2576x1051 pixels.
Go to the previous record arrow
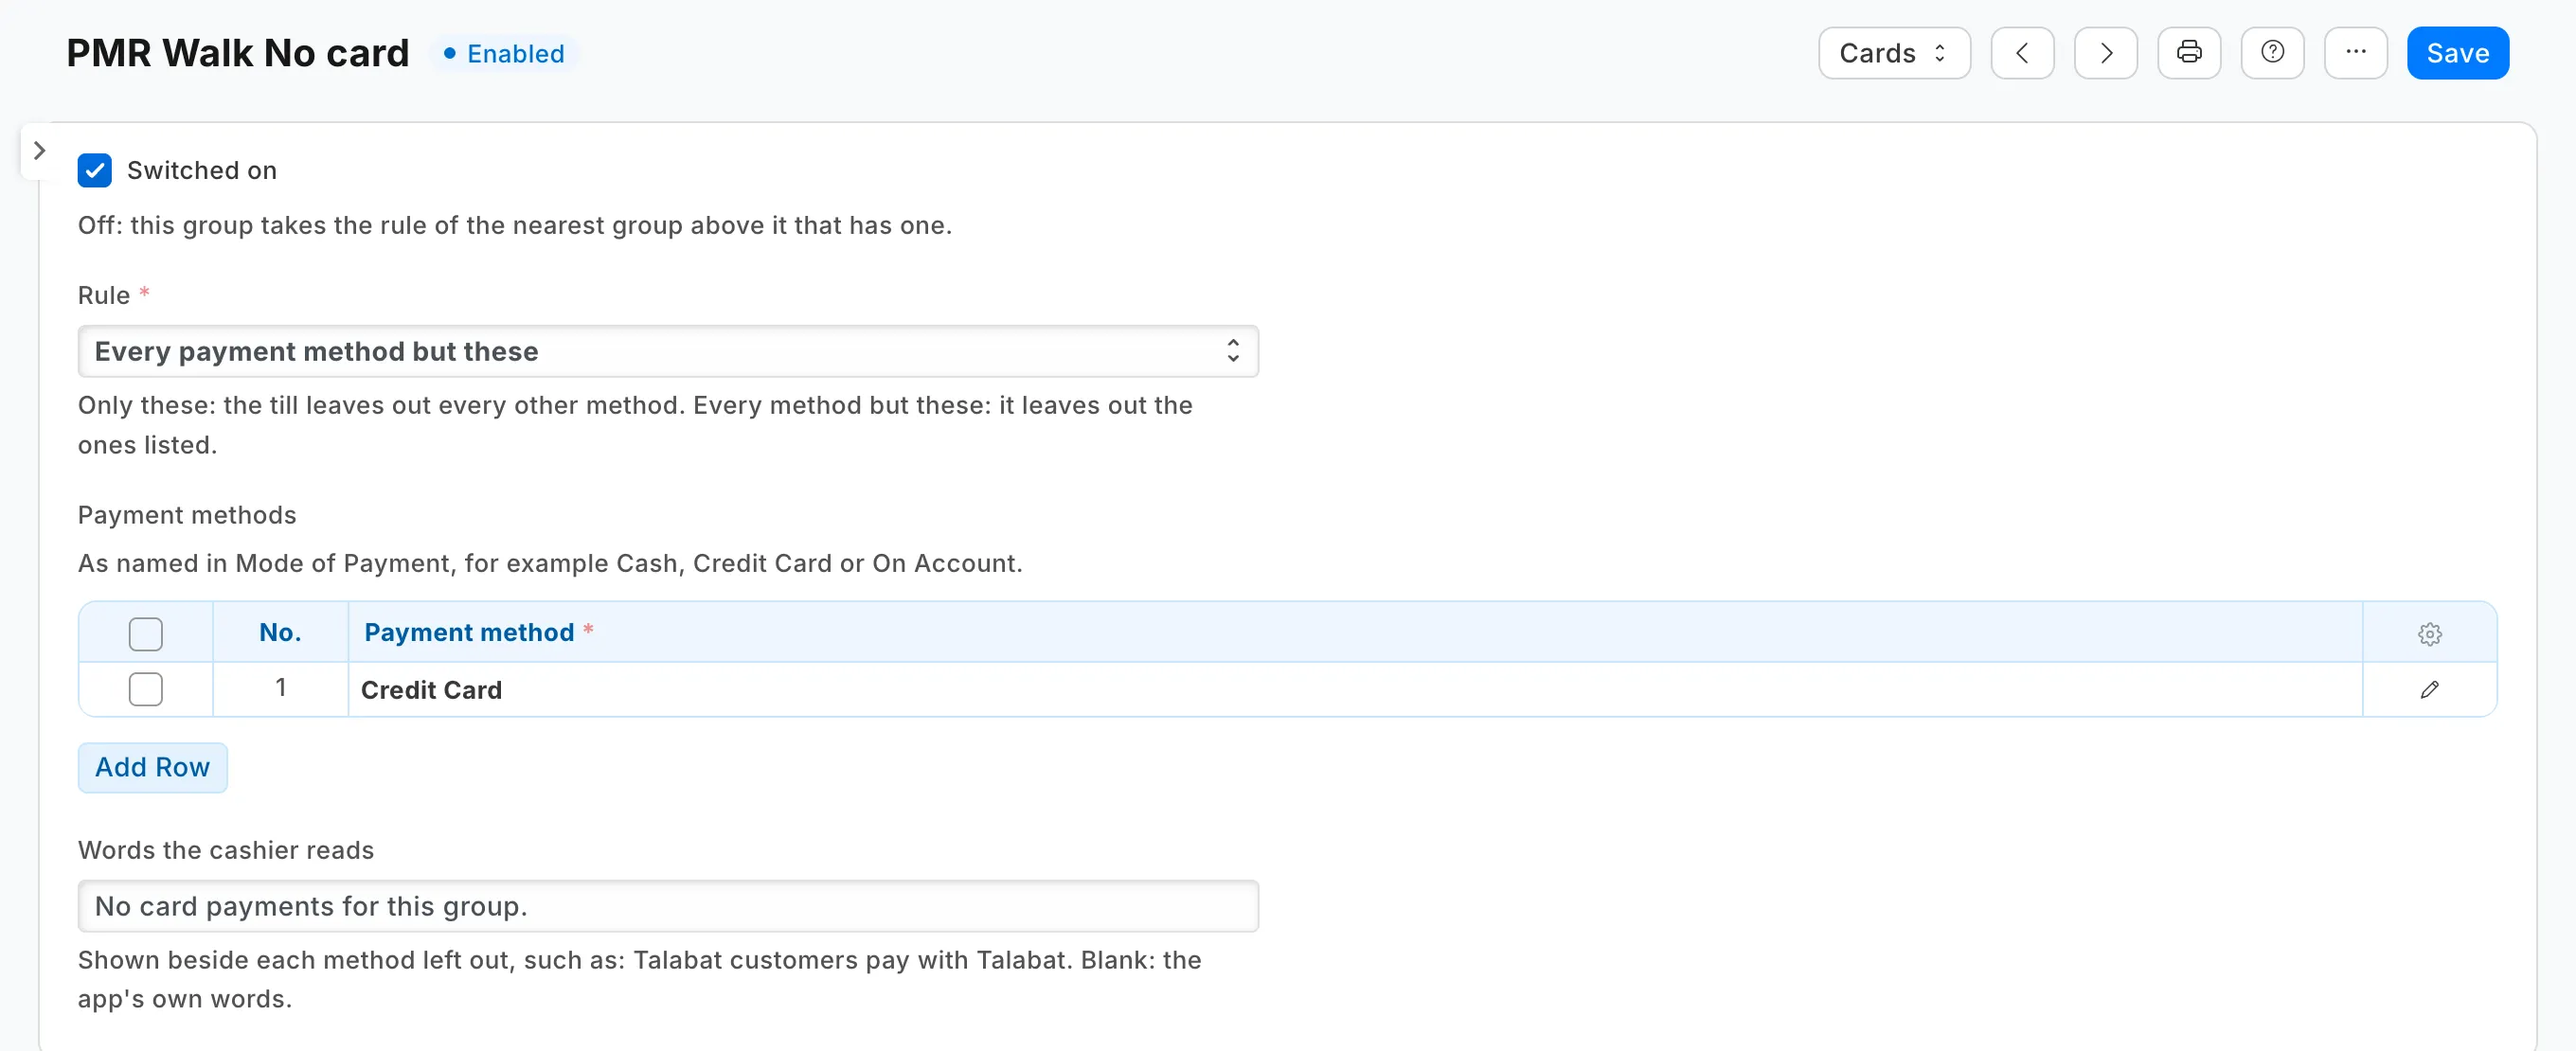pyautogui.click(x=2022, y=53)
